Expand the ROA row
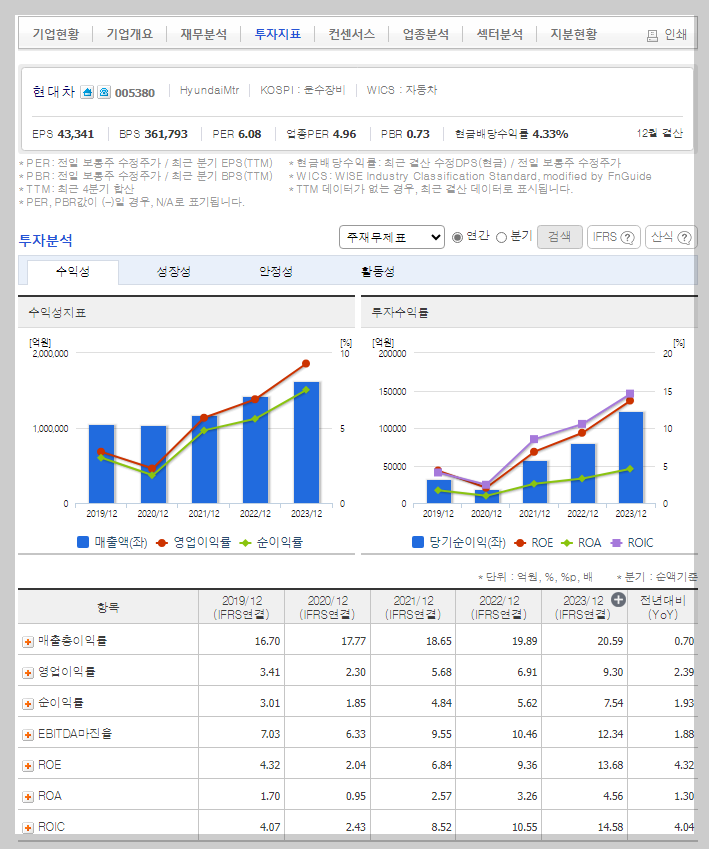 28,796
